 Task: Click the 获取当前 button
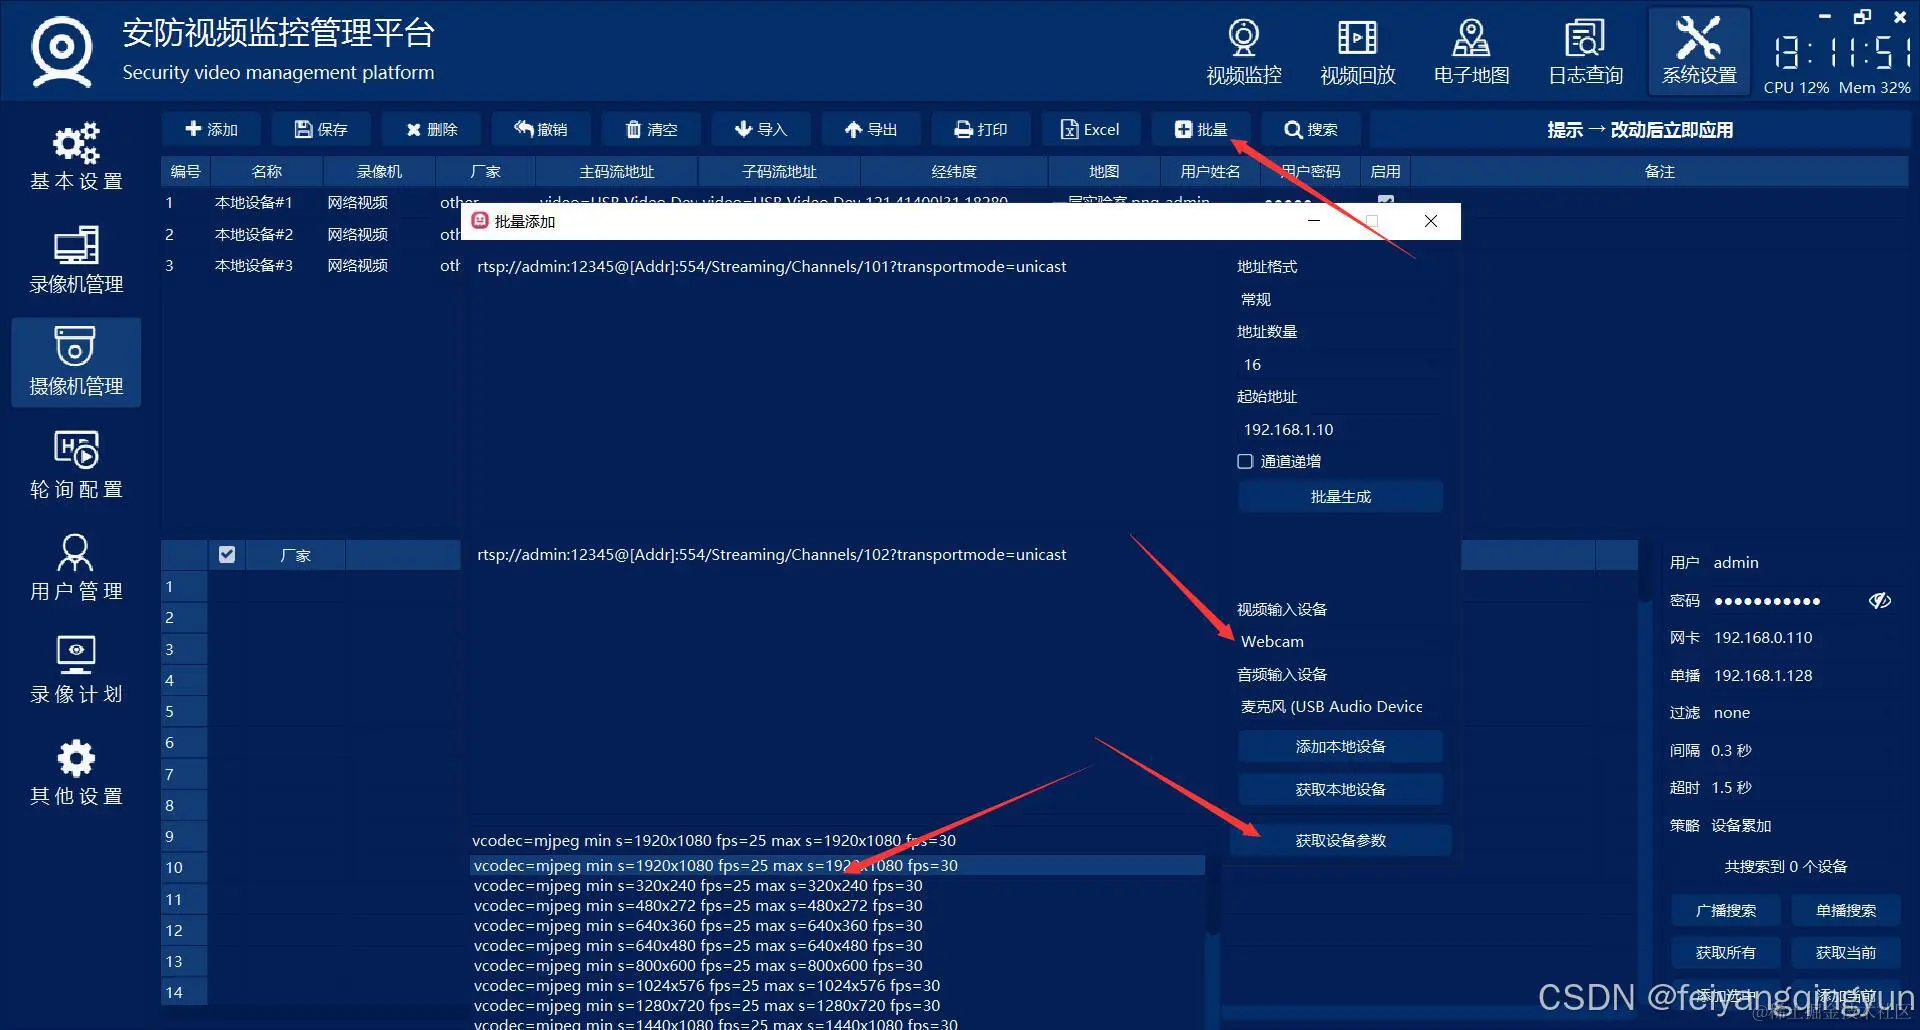(x=1846, y=952)
